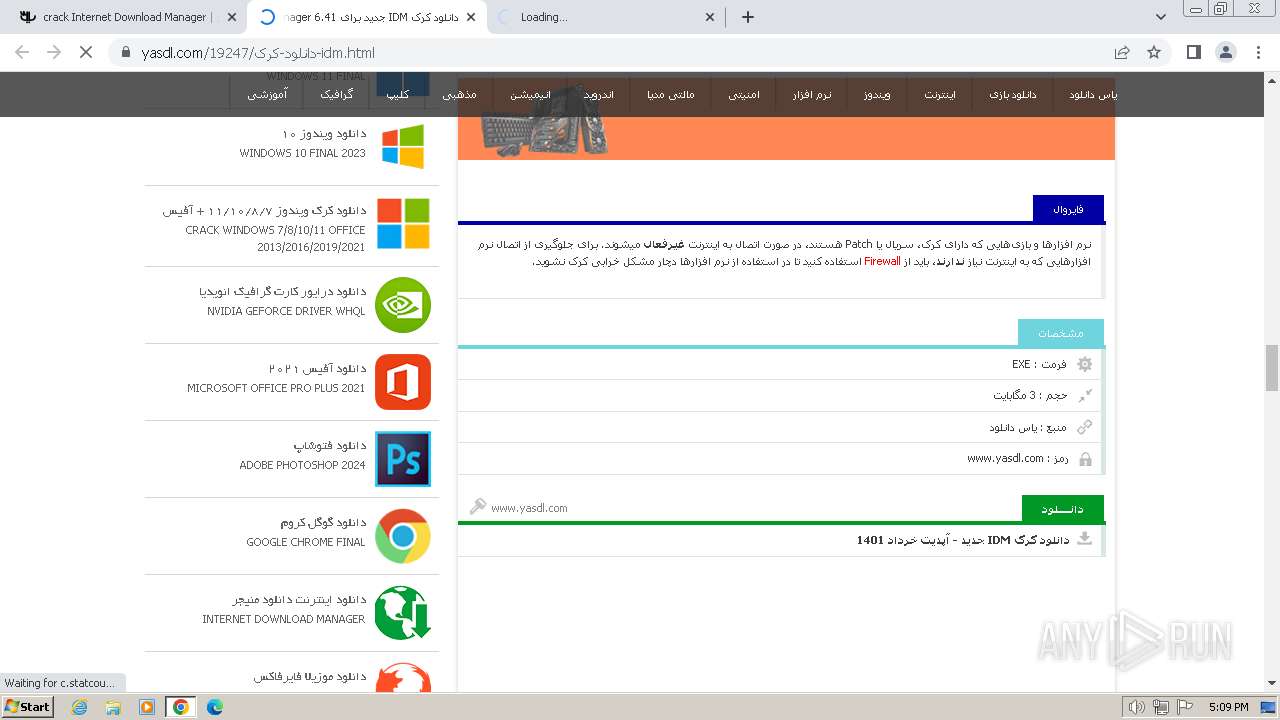This screenshot has height=720, width=1280.
Task: Open a new tab with plus button
Action: point(748,17)
